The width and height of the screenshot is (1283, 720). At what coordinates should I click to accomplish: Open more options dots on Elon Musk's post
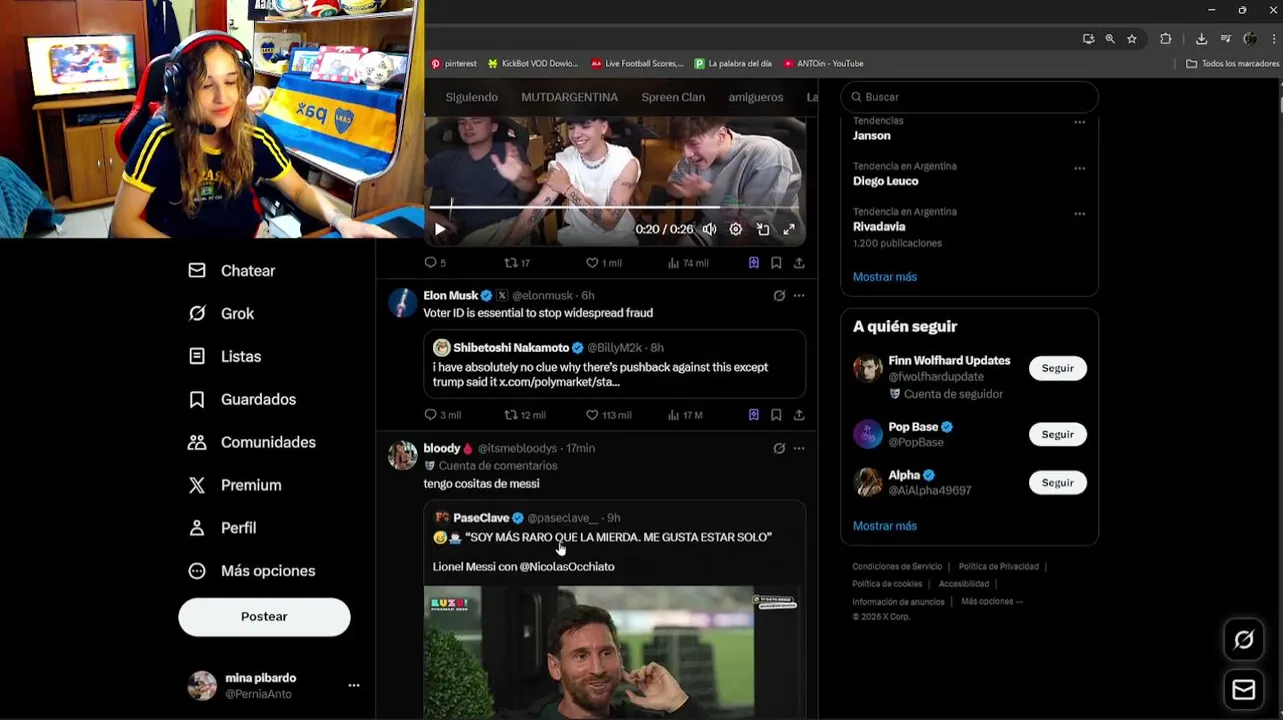(x=799, y=296)
